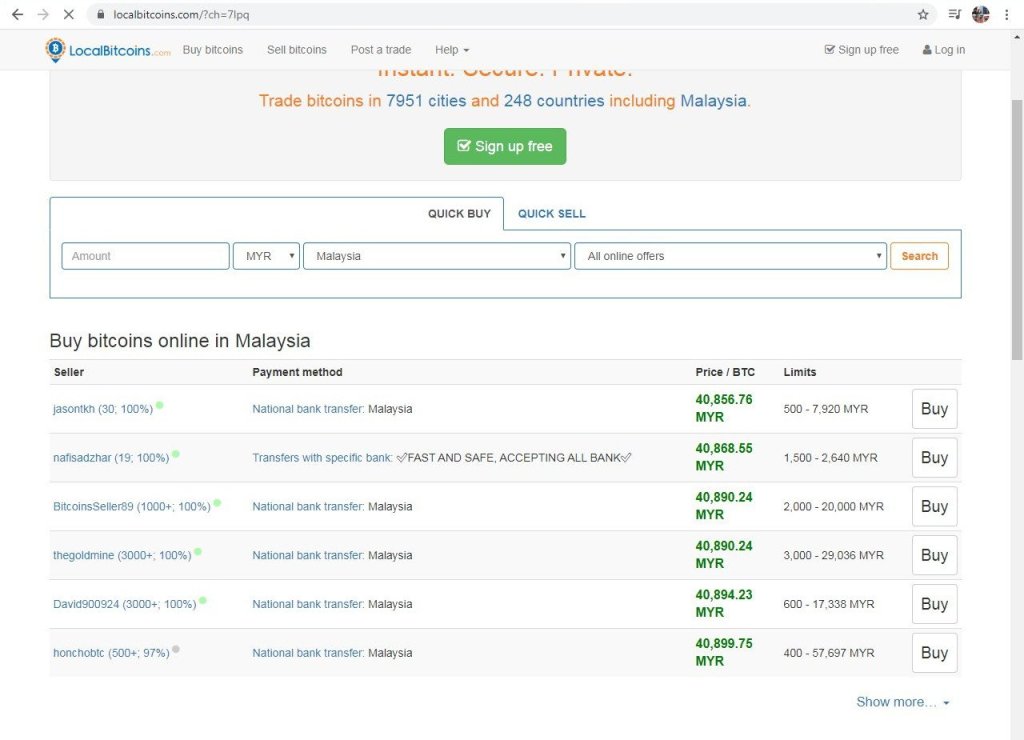Switch to the Quick Sell tab
The width and height of the screenshot is (1024, 740).
551,214
